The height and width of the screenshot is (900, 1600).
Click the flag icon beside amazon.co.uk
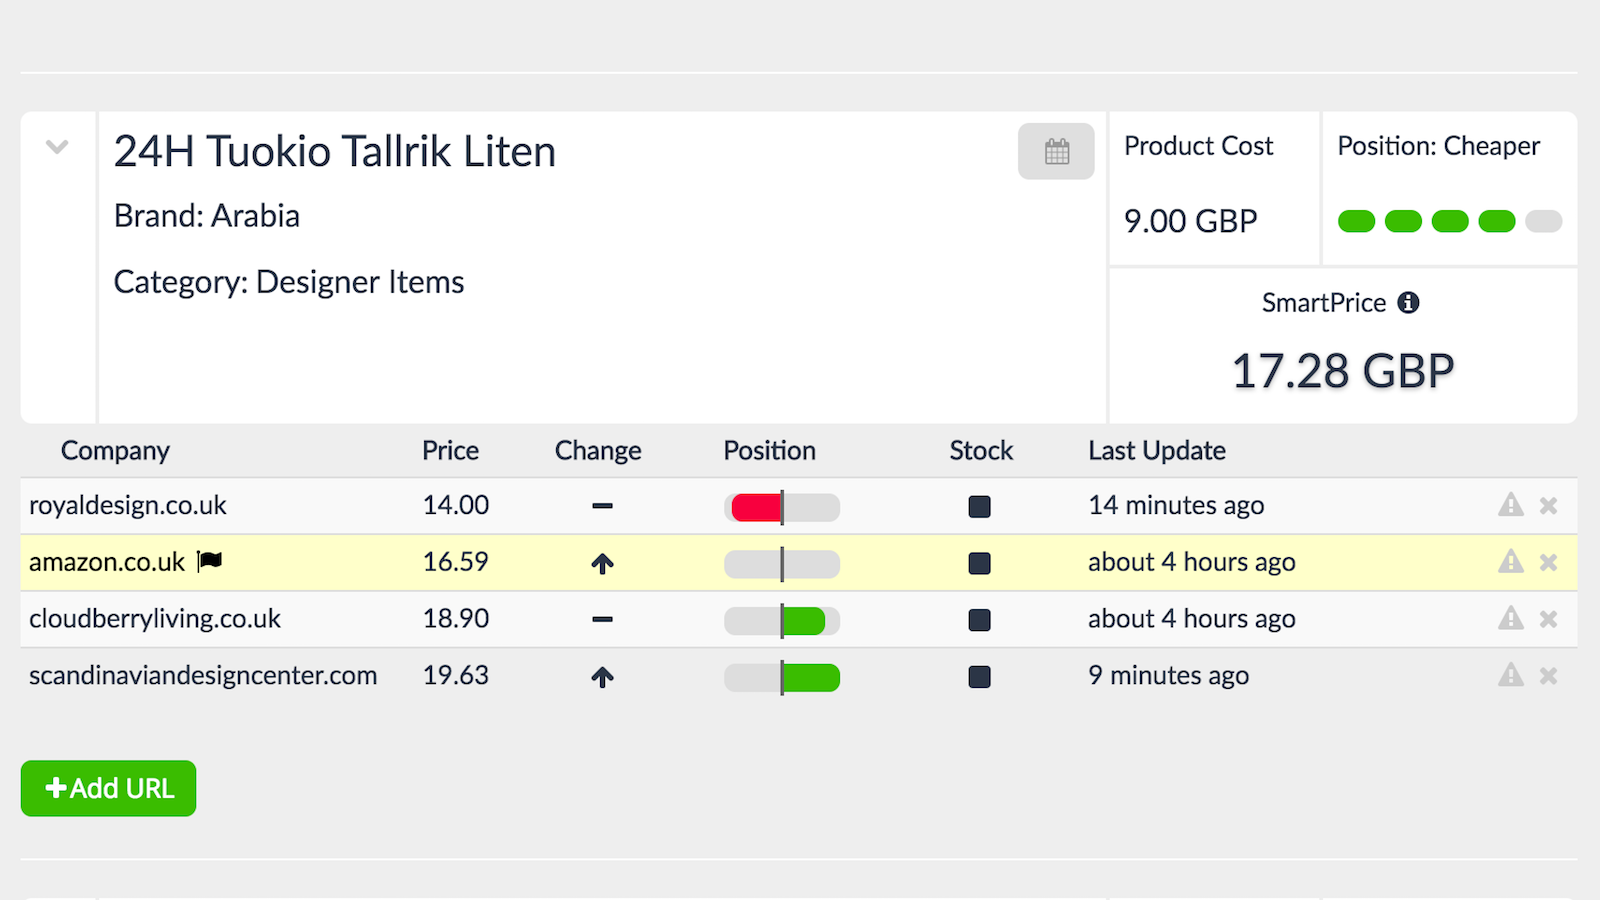[x=209, y=562]
